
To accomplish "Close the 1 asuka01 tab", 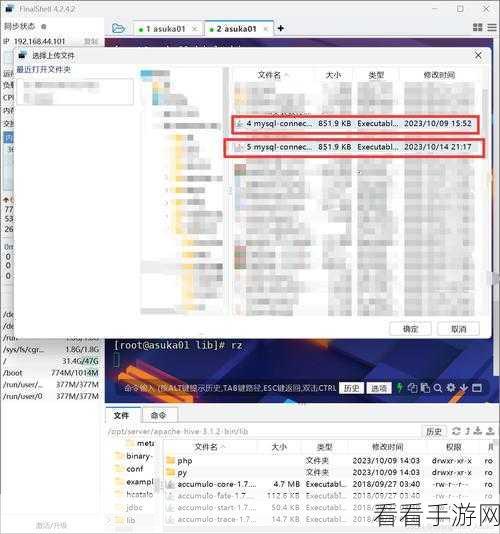I will (x=195, y=29).
